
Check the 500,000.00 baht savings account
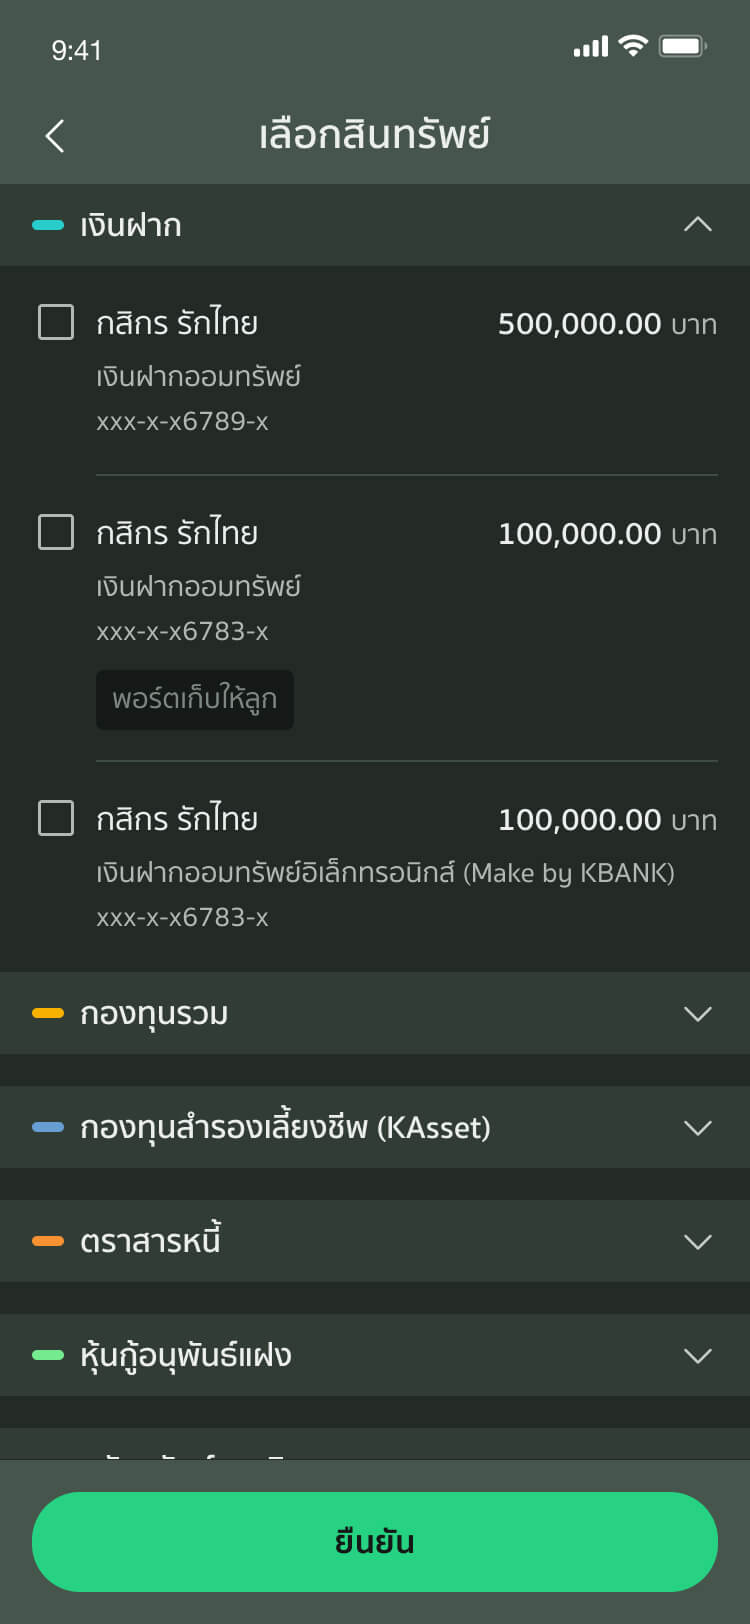point(56,322)
